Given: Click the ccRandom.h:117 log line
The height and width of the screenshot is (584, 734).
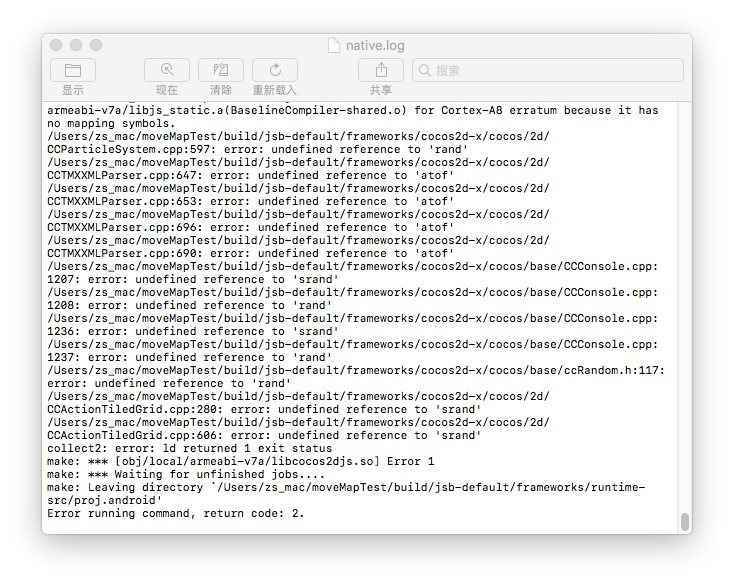Looking at the screenshot, I should (355, 370).
